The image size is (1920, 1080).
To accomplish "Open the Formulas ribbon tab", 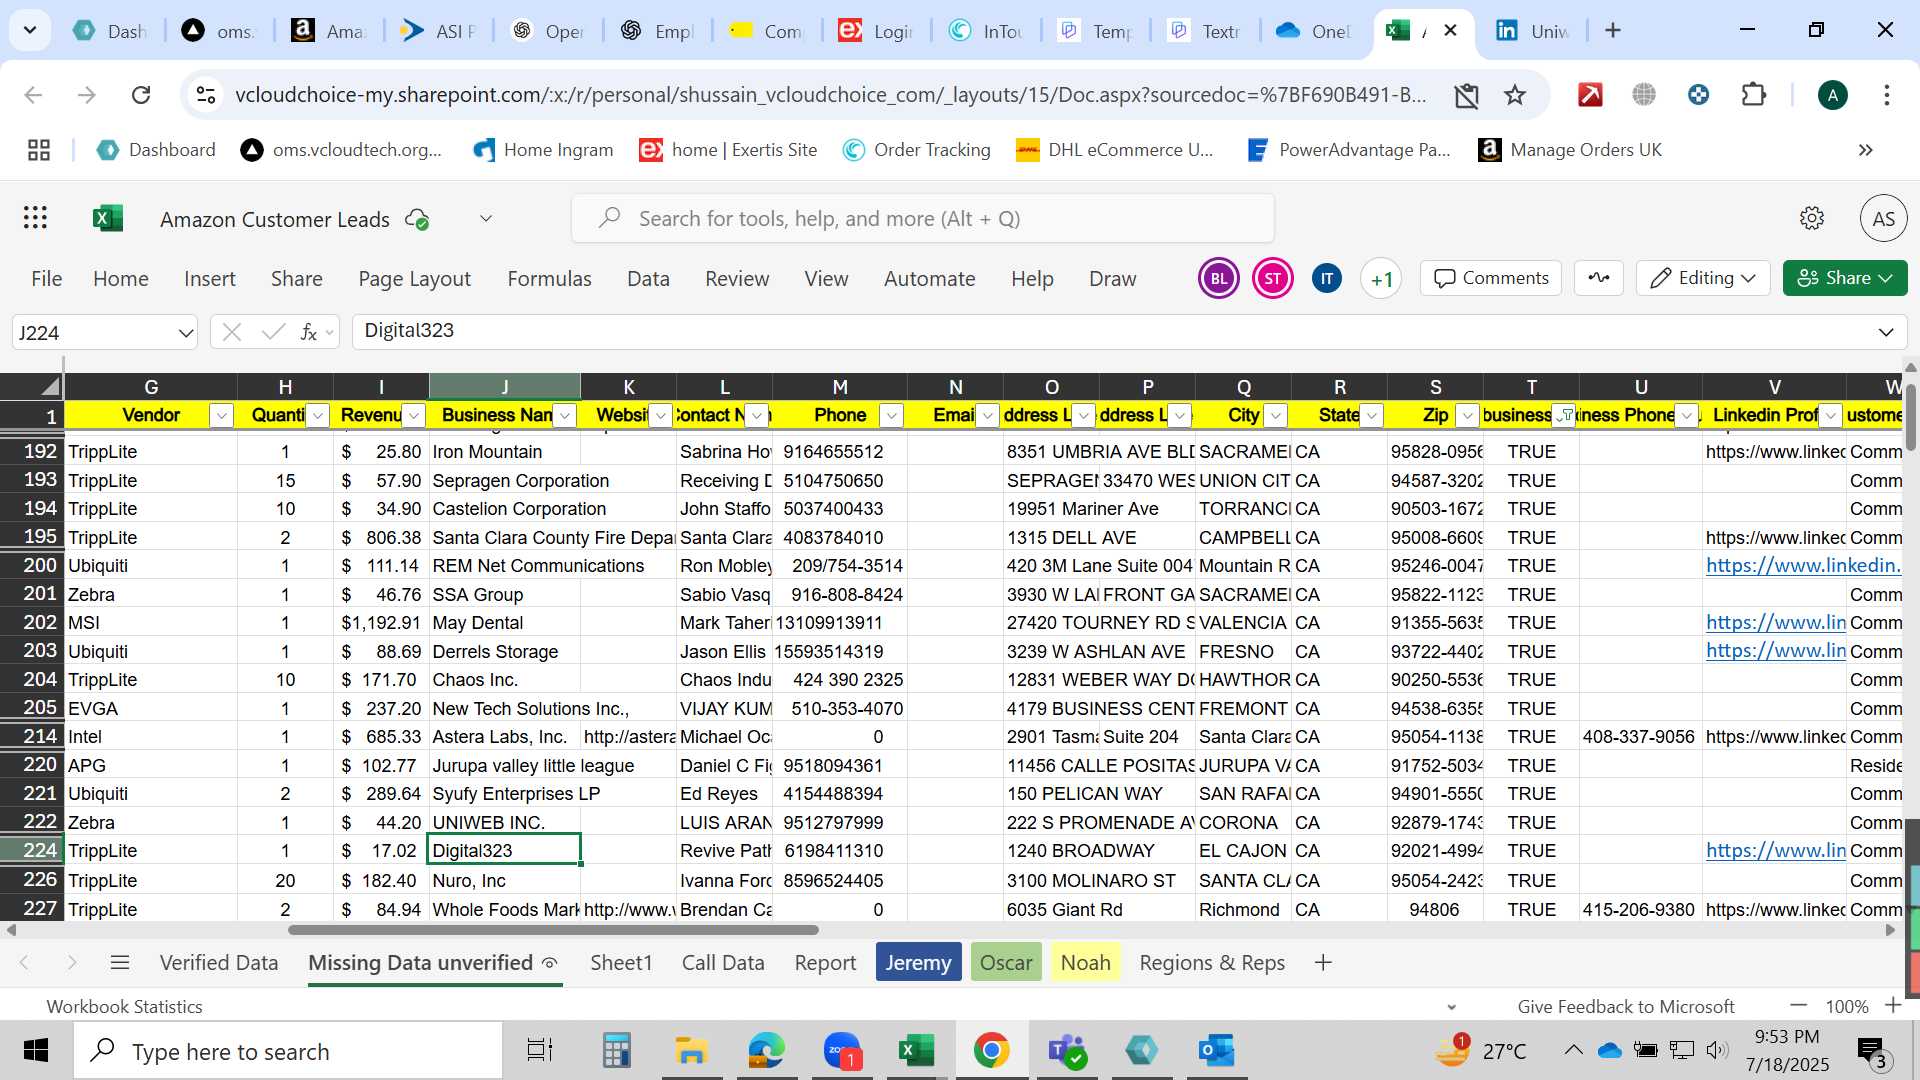I will (x=549, y=279).
